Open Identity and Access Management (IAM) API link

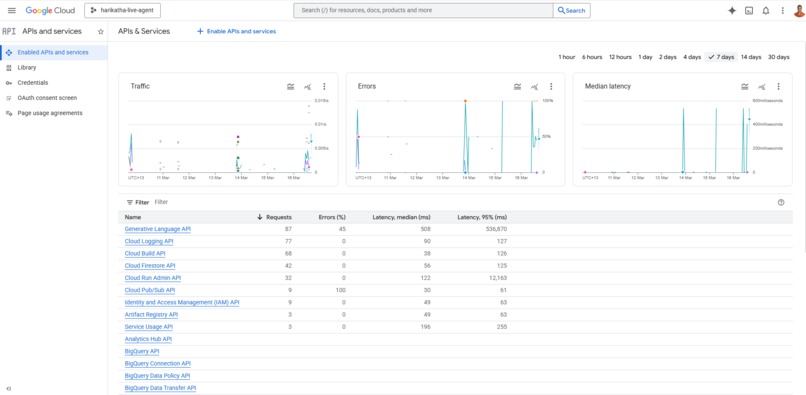click(182, 302)
